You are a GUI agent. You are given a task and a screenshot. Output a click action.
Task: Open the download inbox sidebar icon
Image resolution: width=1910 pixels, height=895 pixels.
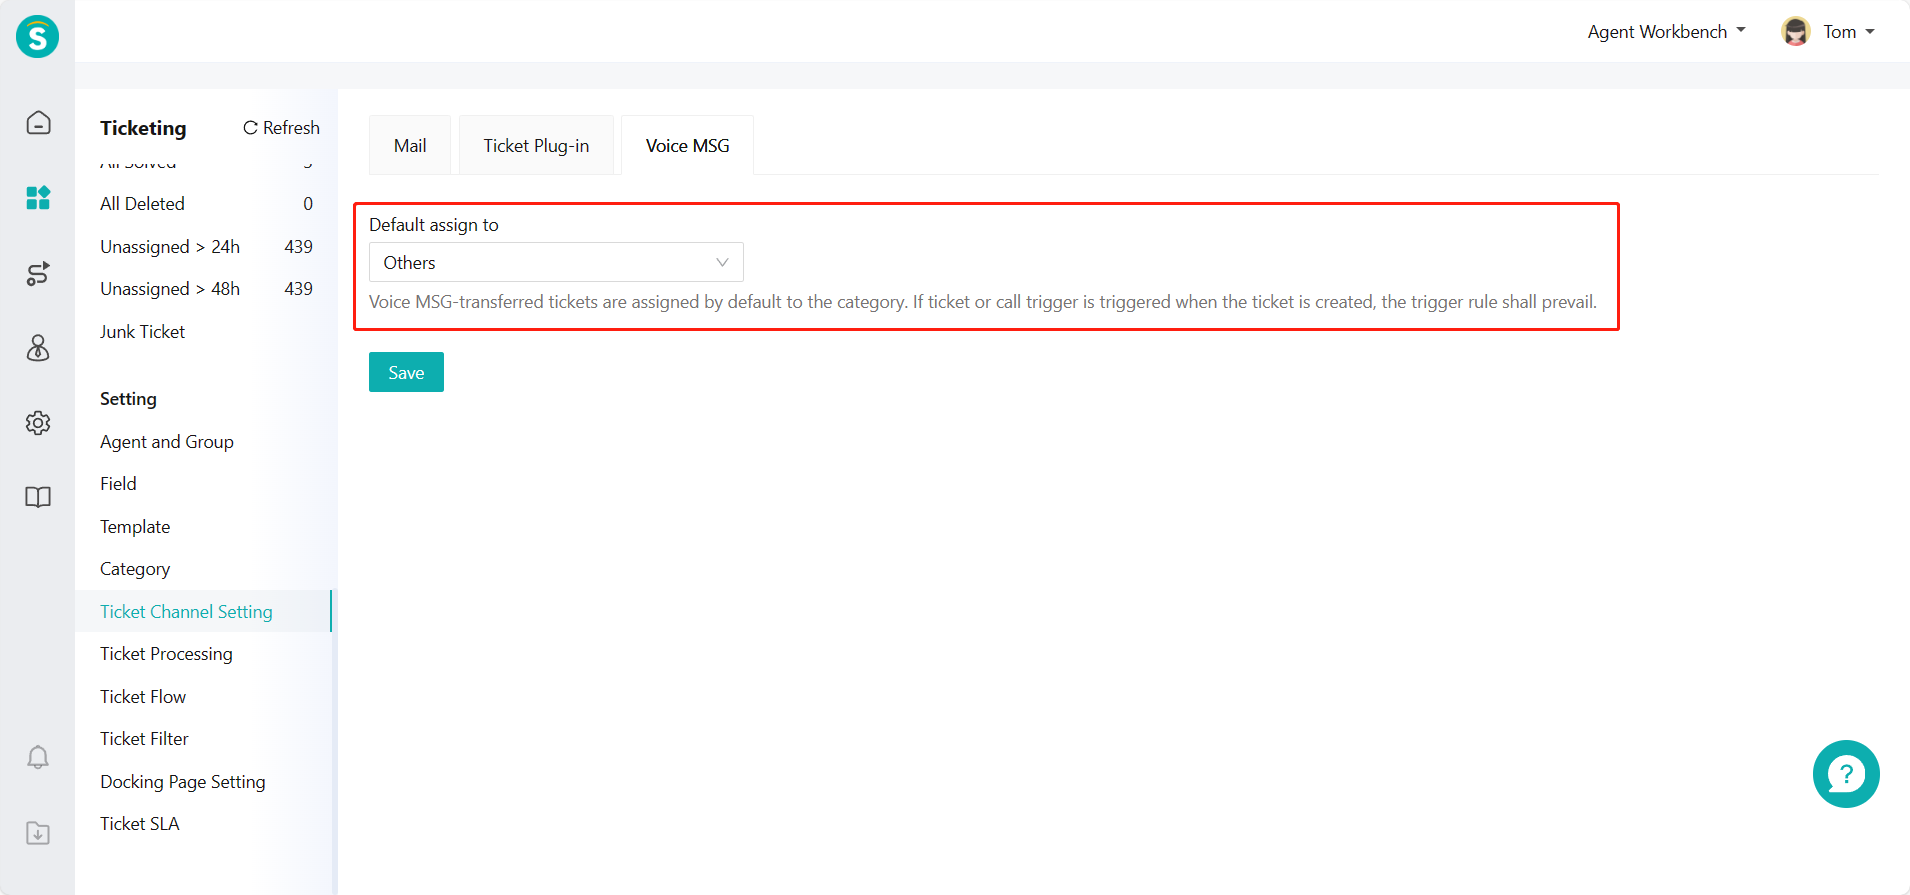38,833
